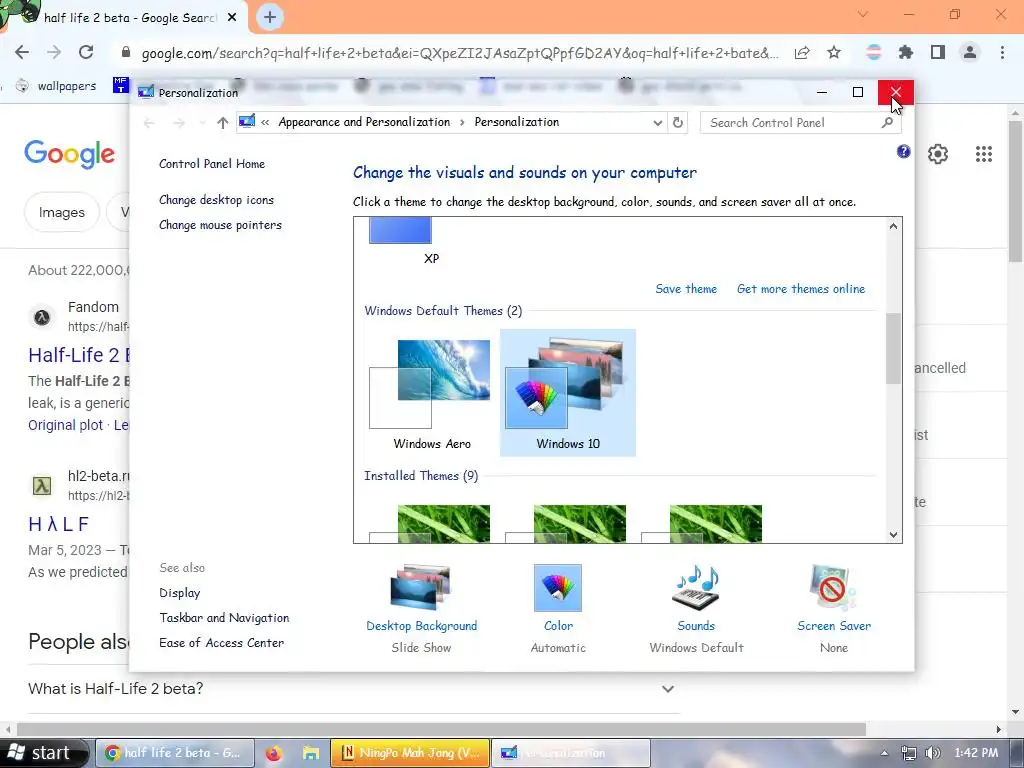Open recent locations dropdown arrow
The width and height of the screenshot is (1024, 768).
point(202,123)
